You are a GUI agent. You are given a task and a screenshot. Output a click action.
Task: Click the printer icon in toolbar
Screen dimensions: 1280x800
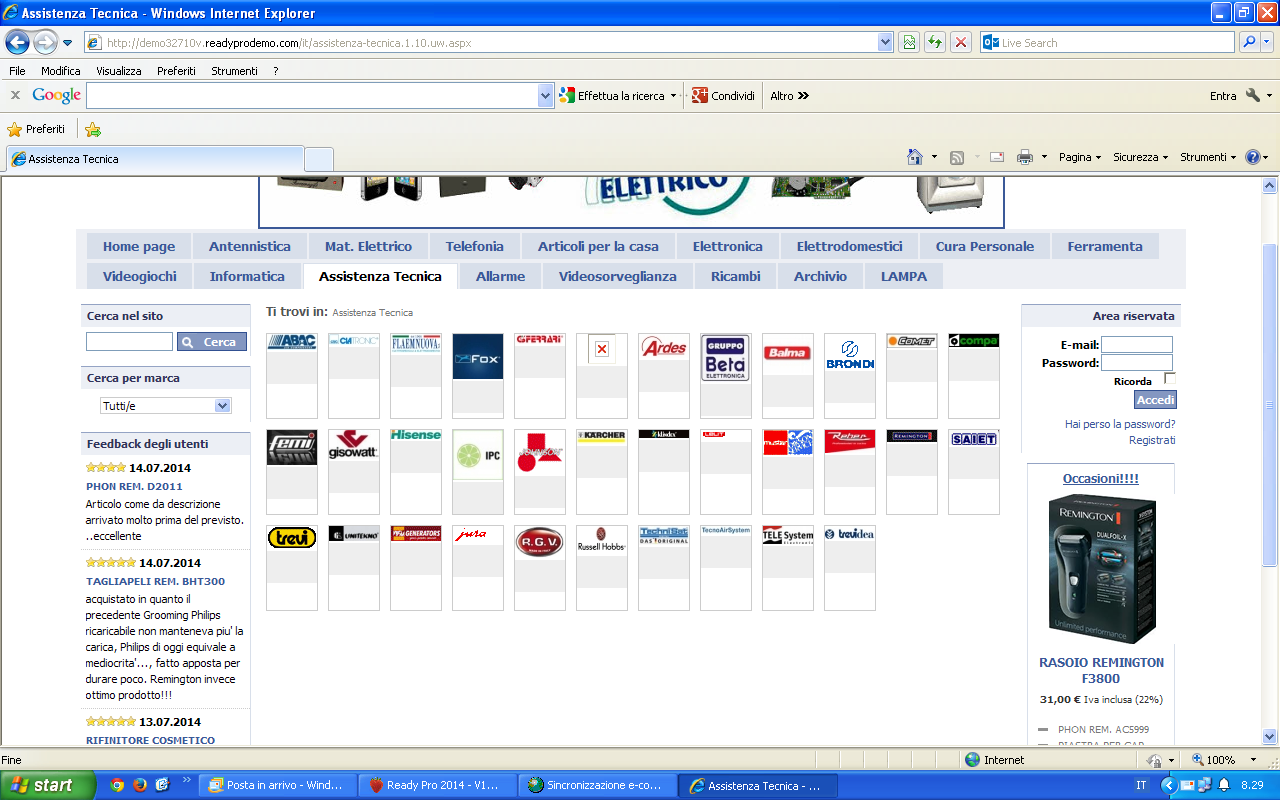pyautogui.click(x=1024, y=157)
